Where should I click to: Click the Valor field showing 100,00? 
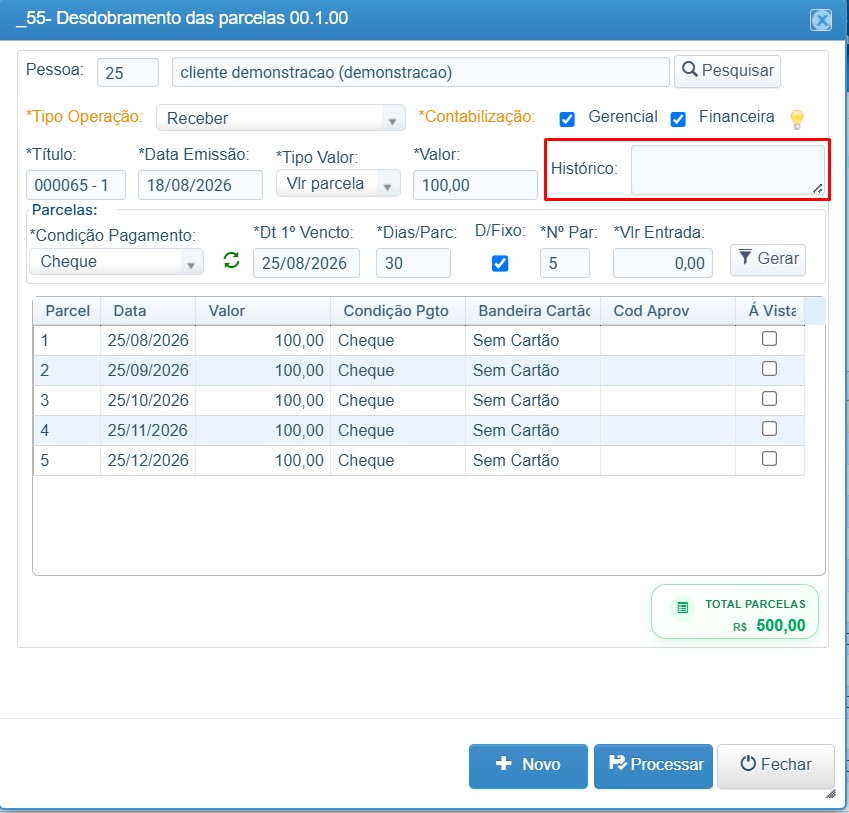(x=475, y=185)
